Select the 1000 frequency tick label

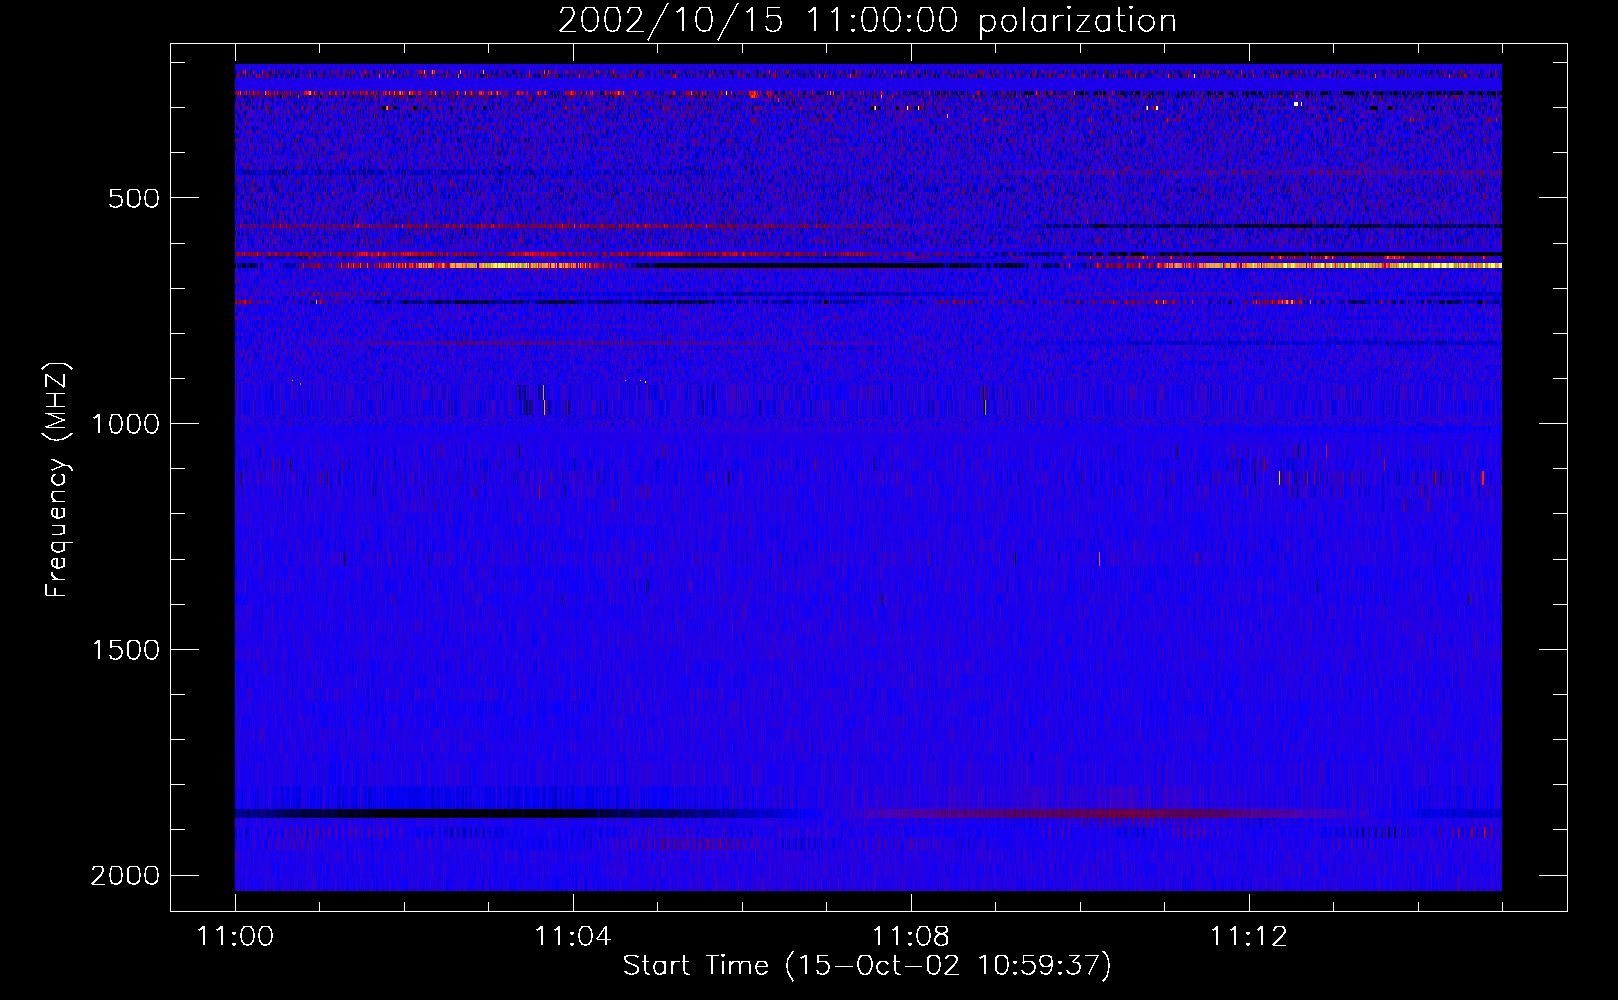tap(125, 424)
